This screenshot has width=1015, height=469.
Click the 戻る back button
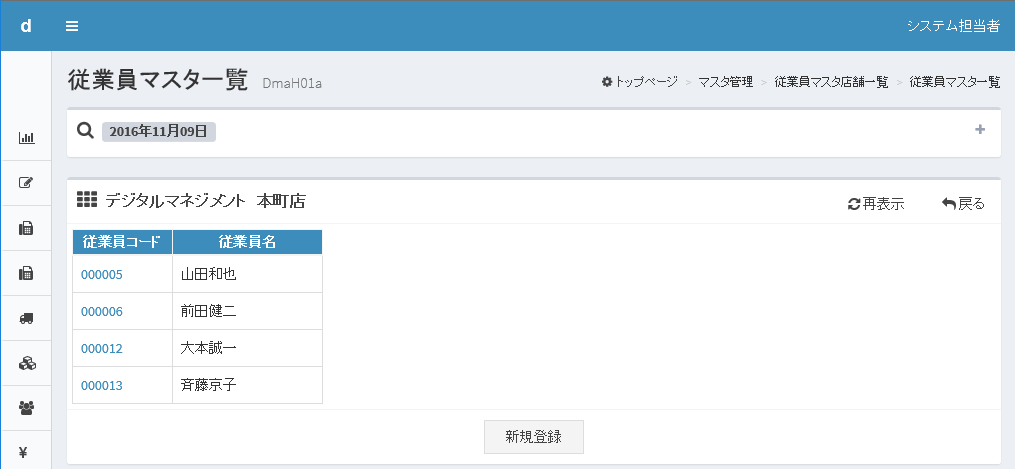click(963, 204)
